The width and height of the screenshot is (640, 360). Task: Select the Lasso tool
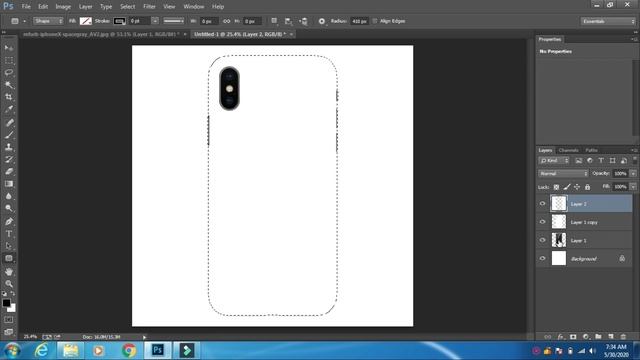pos(9,73)
